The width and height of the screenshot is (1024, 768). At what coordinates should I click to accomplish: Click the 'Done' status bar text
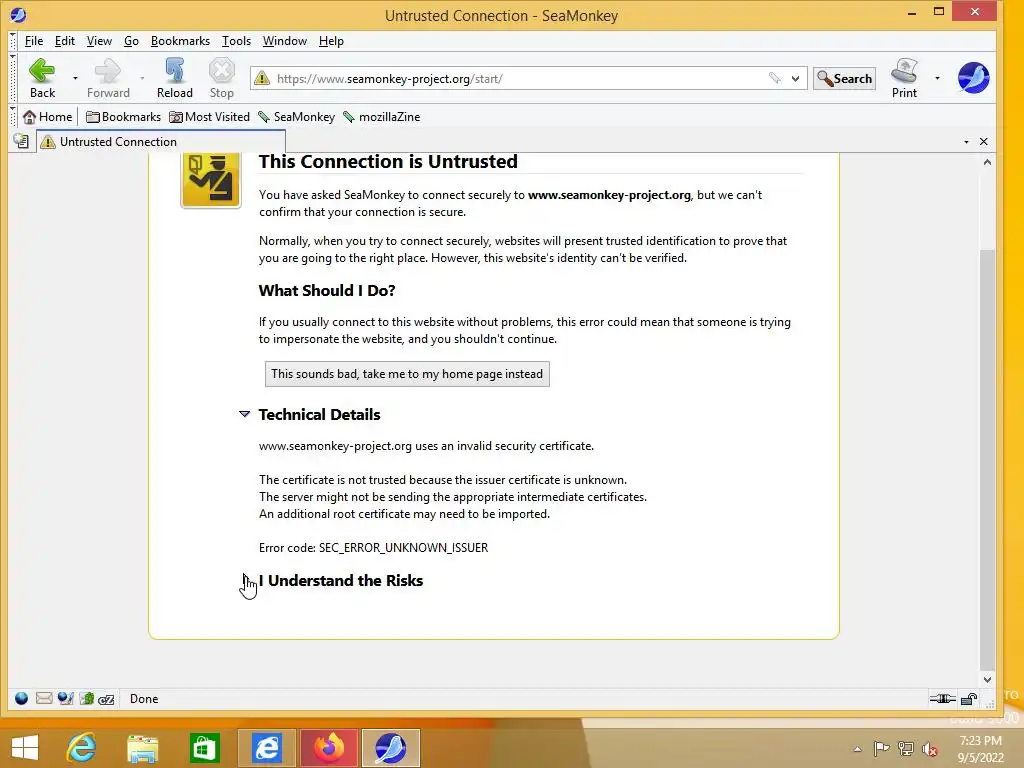[x=144, y=699]
